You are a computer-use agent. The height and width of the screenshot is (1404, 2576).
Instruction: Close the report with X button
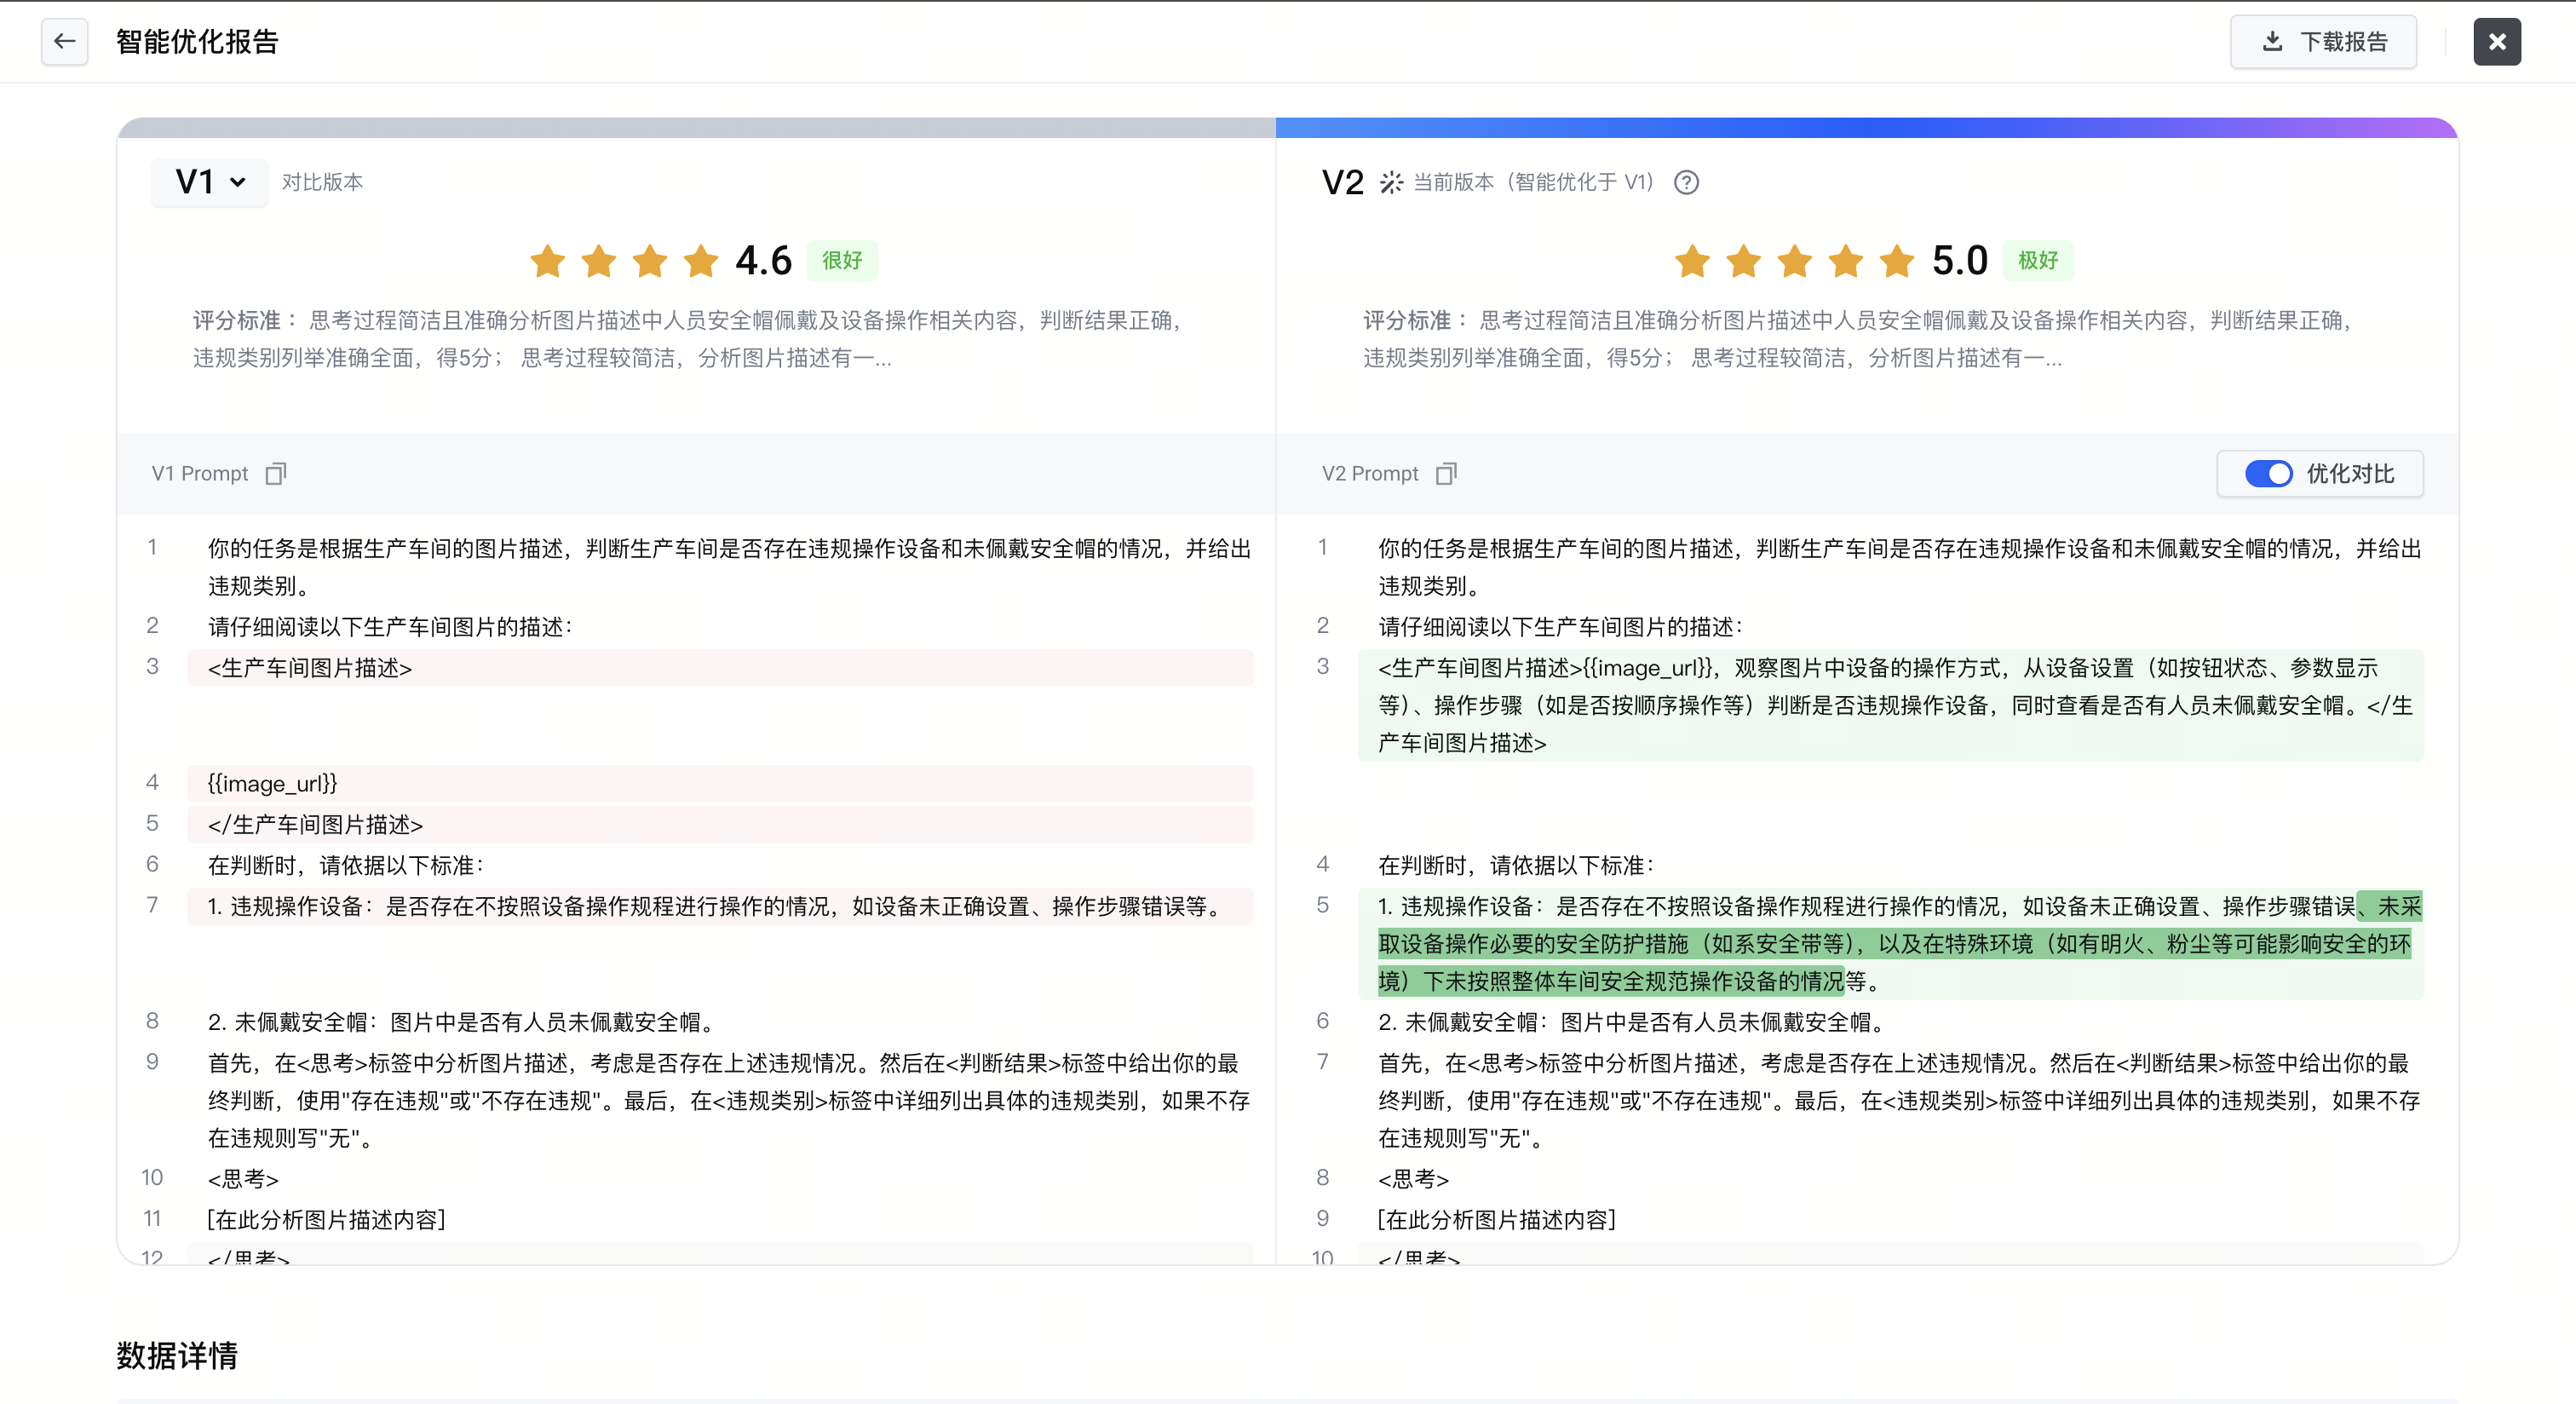(2496, 41)
